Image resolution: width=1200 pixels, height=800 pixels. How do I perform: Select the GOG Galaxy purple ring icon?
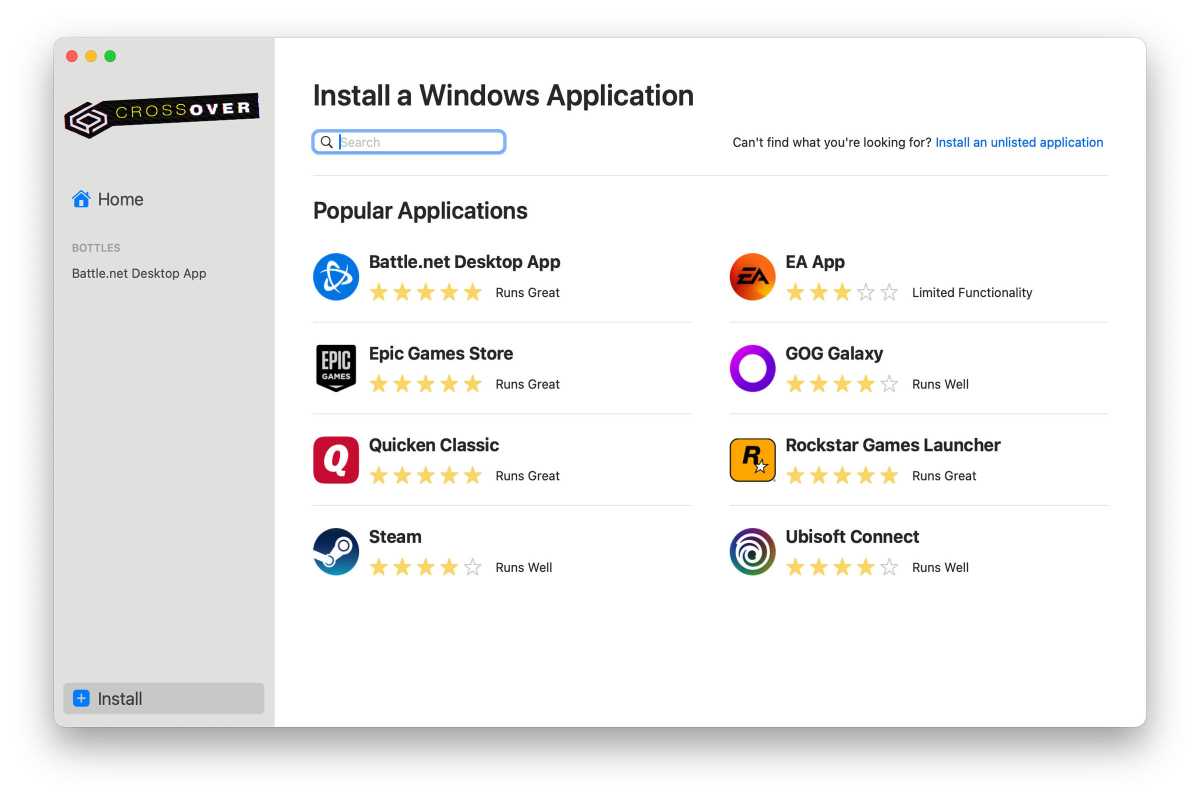click(x=753, y=368)
